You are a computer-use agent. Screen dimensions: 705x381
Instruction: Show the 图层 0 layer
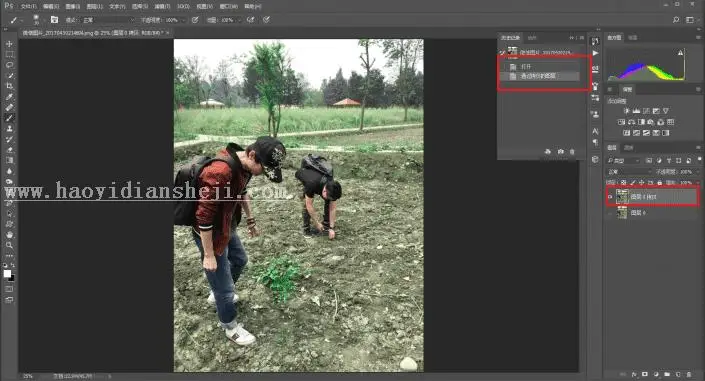610,213
